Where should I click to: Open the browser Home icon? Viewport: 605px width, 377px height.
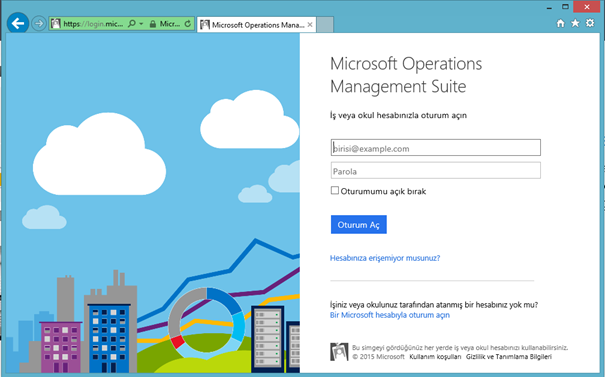coord(561,23)
